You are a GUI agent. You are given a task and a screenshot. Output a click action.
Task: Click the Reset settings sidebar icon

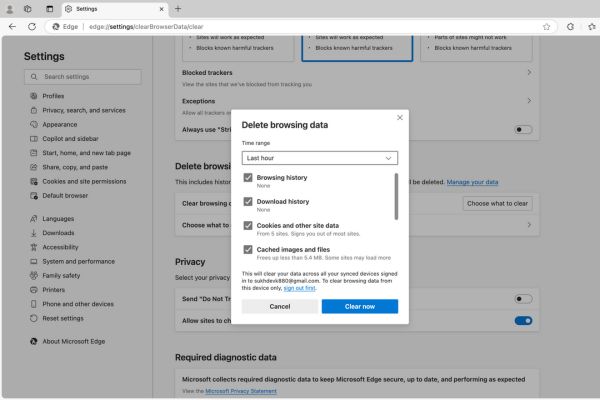pos(34,318)
